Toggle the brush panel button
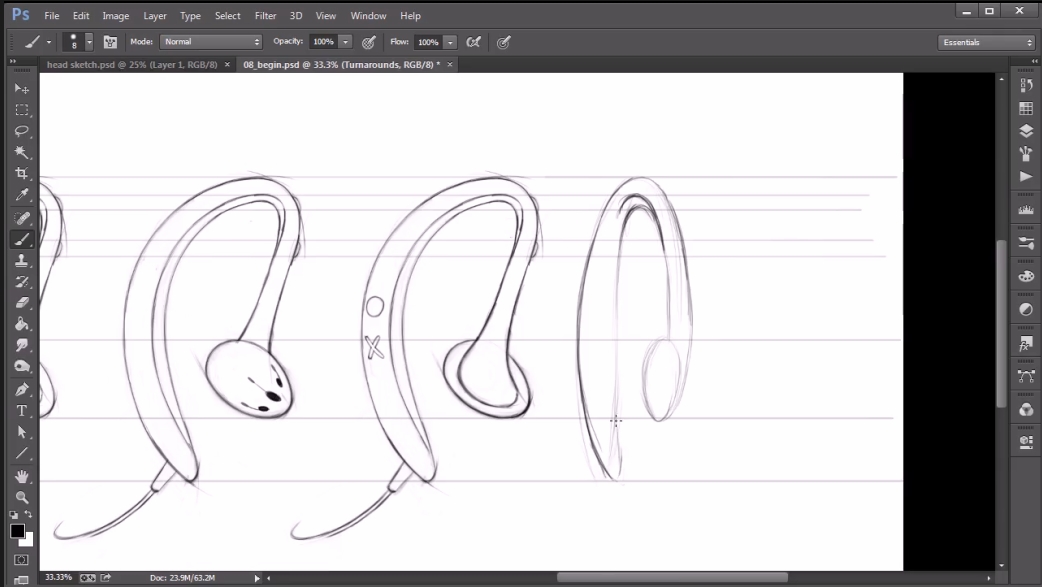 point(110,42)
